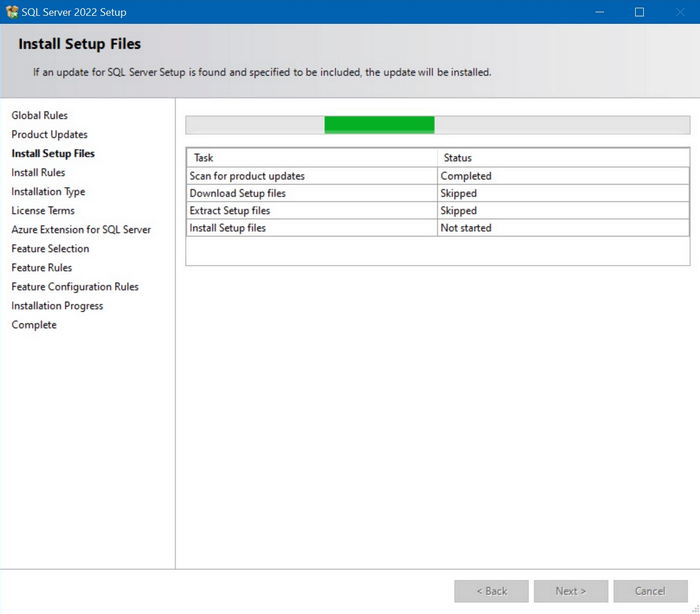
Task: Open the Install Rules step
Action: tap(38, 173)
